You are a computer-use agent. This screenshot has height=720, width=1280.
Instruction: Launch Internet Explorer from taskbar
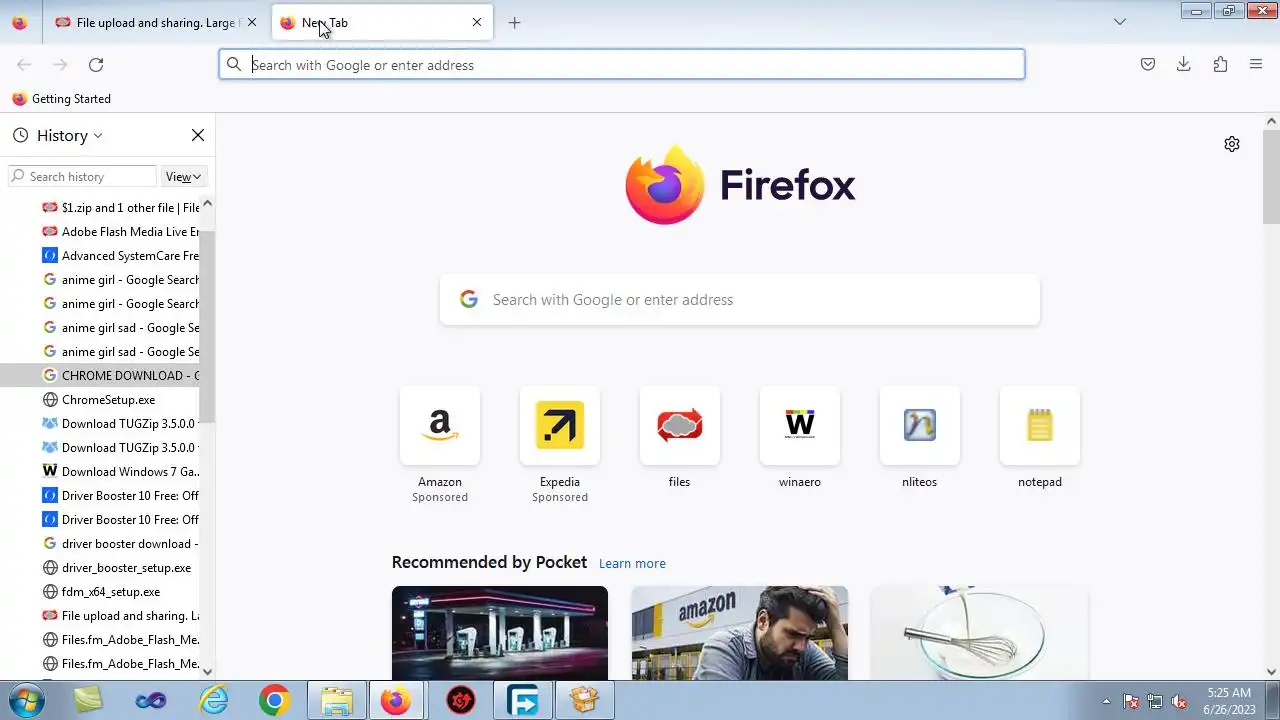coord(213,701)
